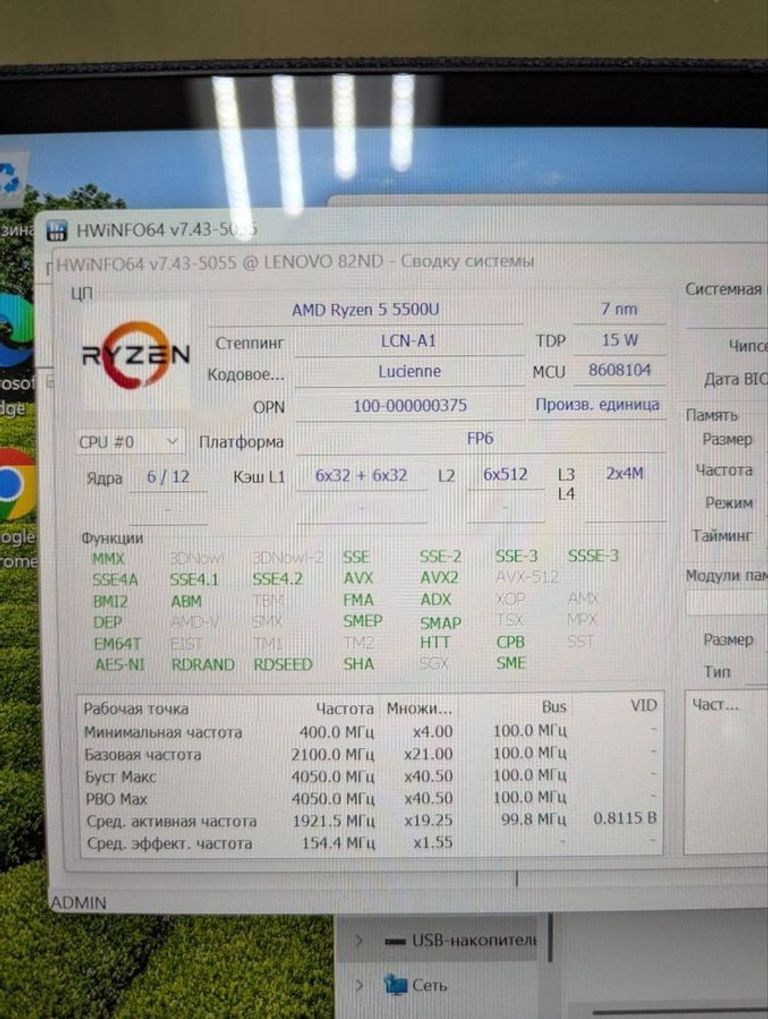Open Microsoft Edge from the desktop
This screenshot has height=1019, width=768.
(x=14, y=331)
